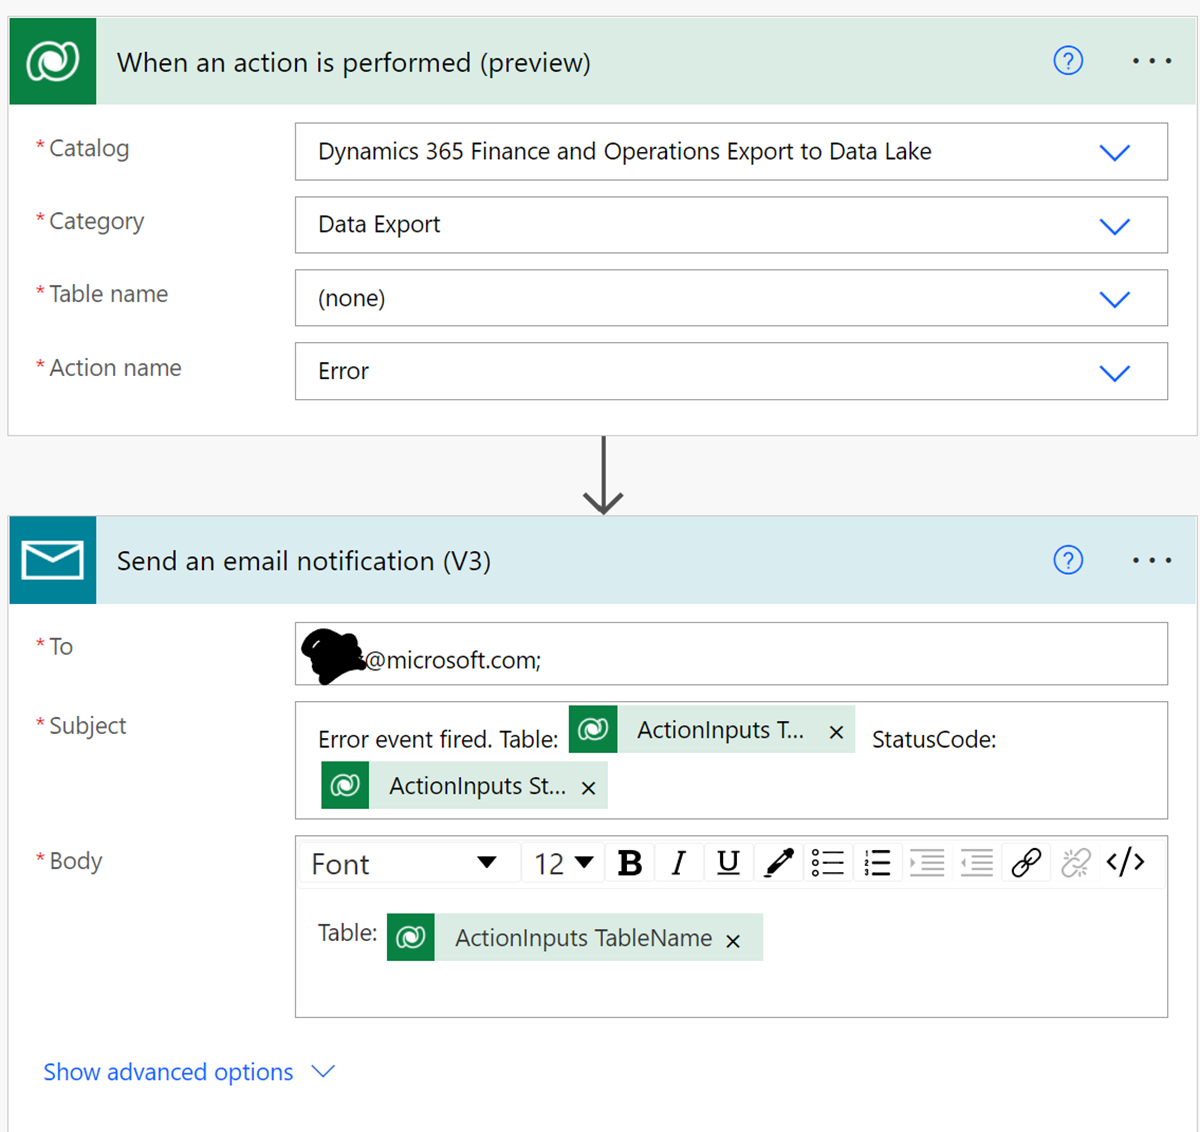Apply underline formatting in the body editor
This screenshot has width=1200, height=1132.
728,862
